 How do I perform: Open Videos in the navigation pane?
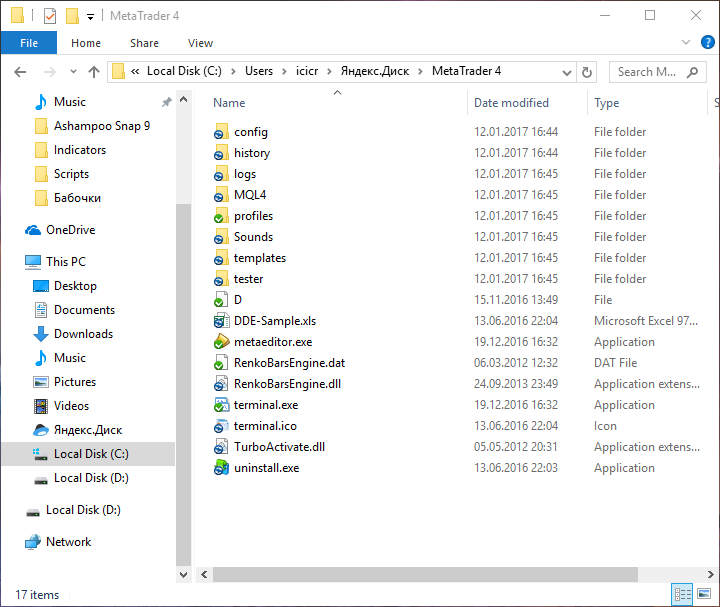tap(71, 406)
